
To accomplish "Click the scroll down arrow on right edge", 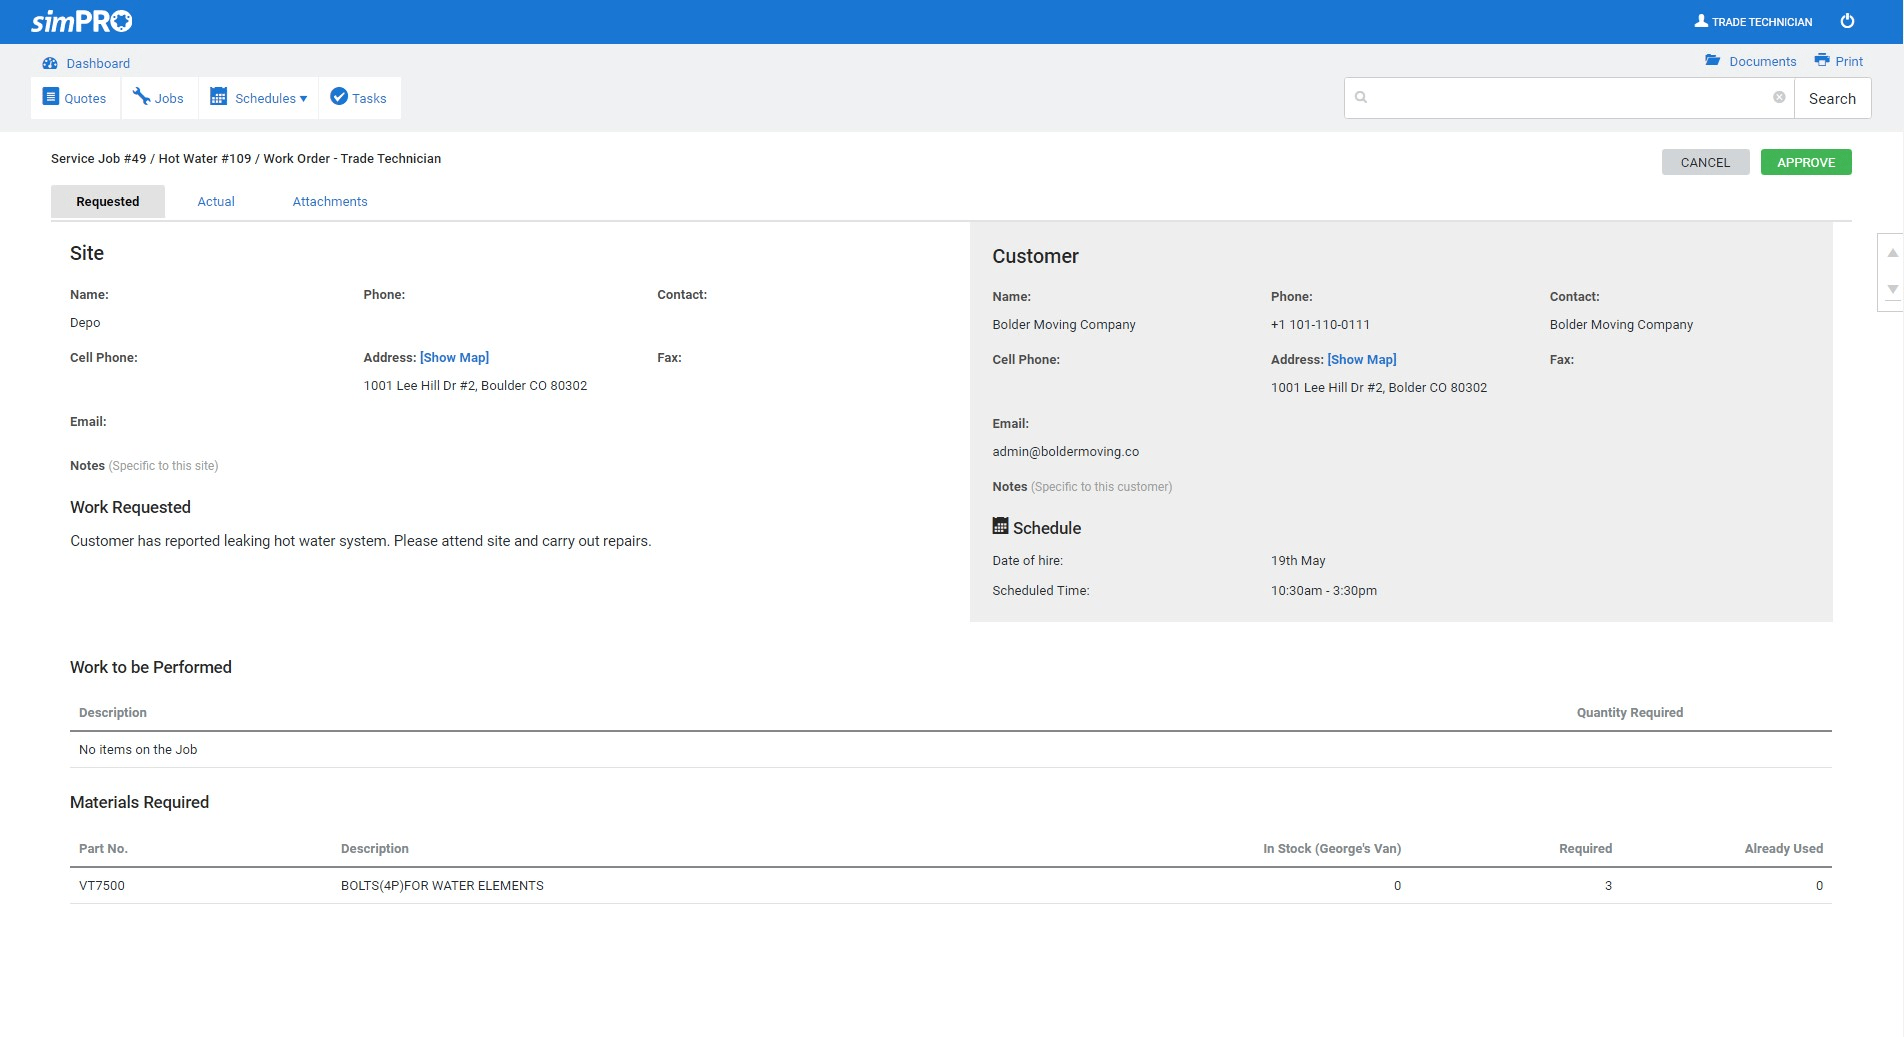I will pos(1892,289).
